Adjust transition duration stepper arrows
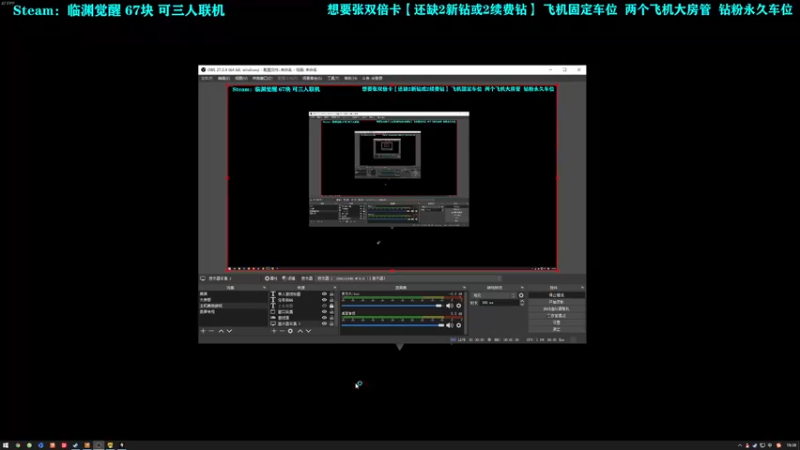The height and width of the screenshot is (450, 800). click(x=521, y=303)
